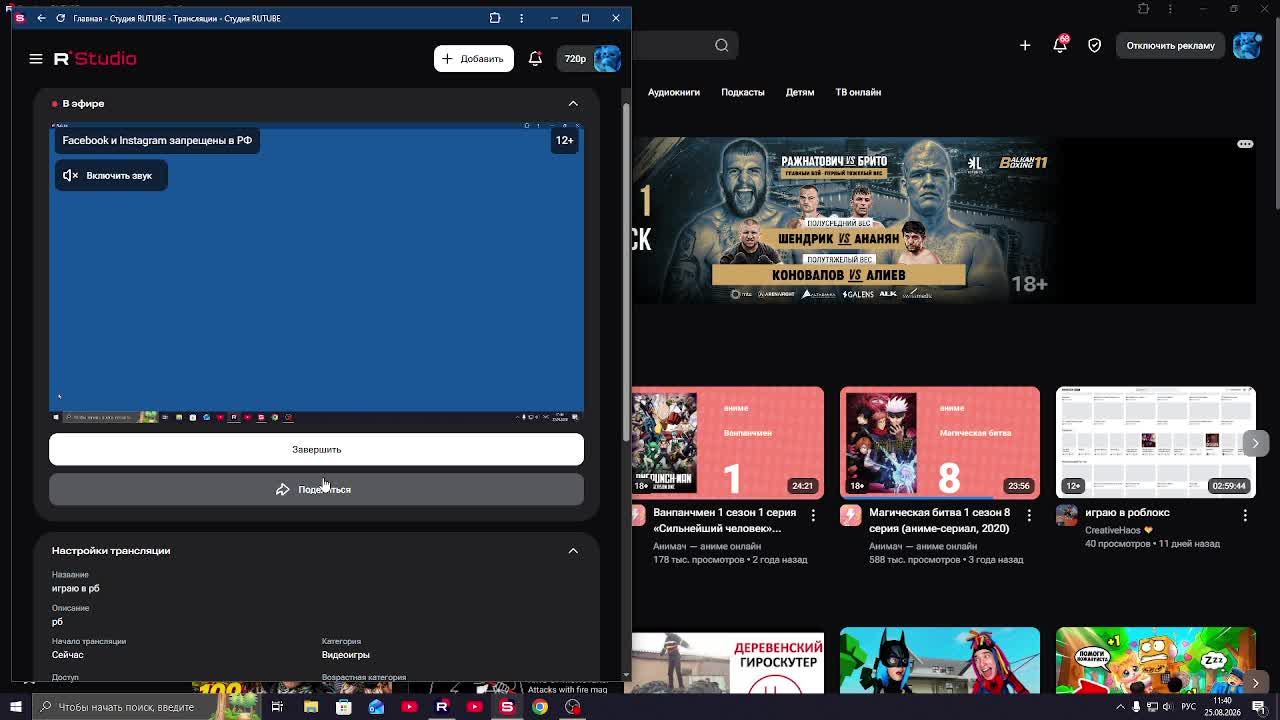1280x720 pixels.
Task: Click the taskbar clock showing 11:40
Action: click(1223, 707)
